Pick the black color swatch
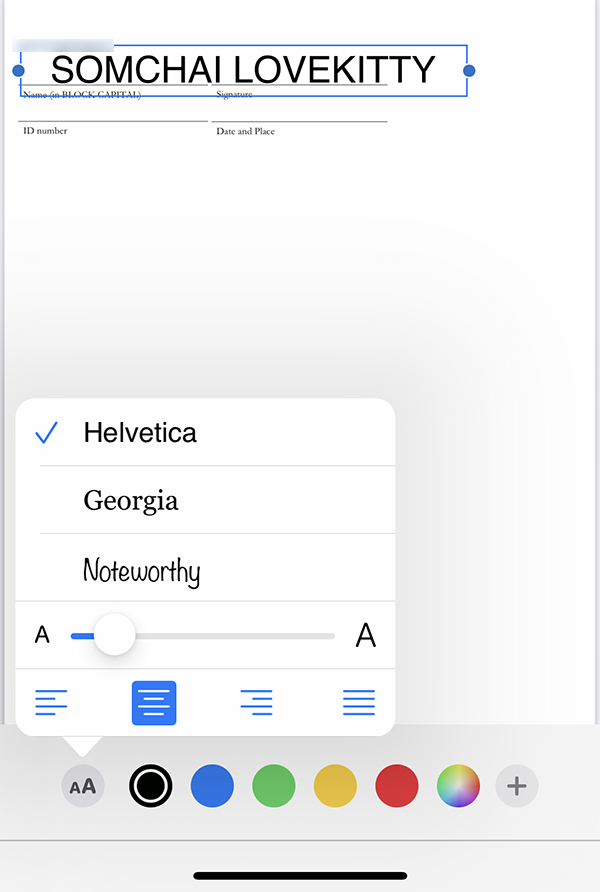600x892 pixels. pos(151,786)
